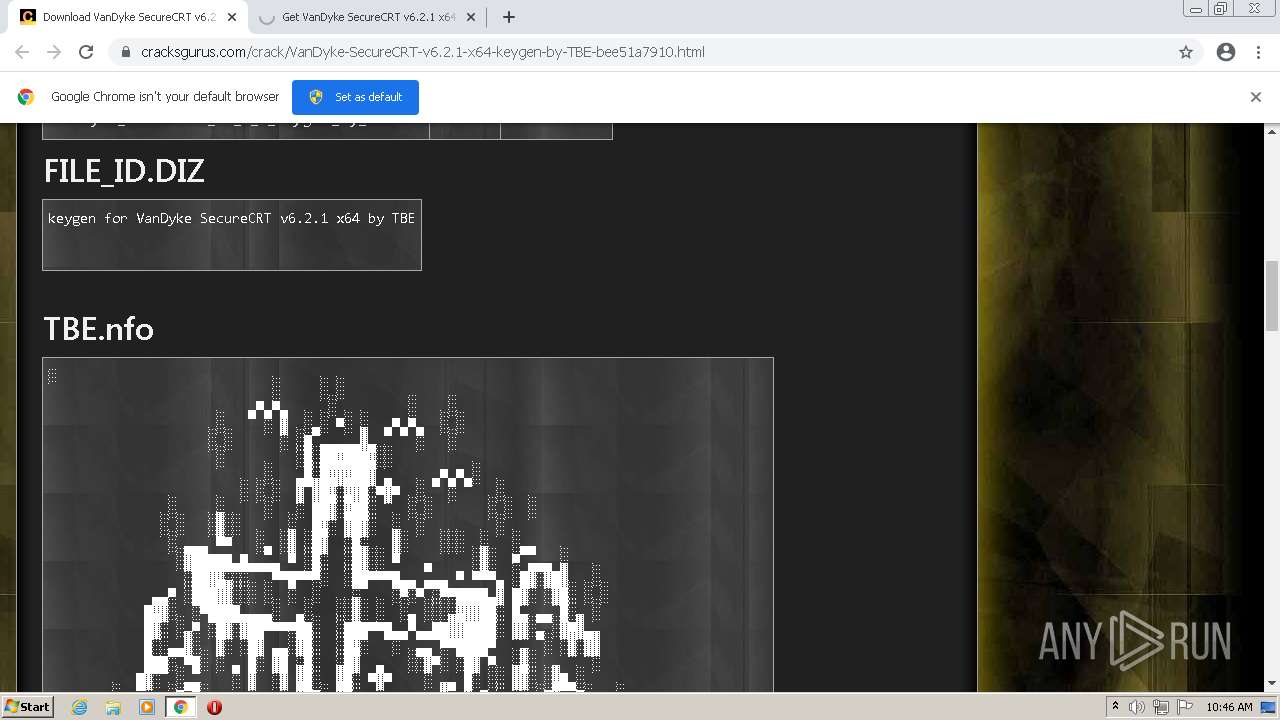Restore down the Chrome window

click(x=1221, y=9)
